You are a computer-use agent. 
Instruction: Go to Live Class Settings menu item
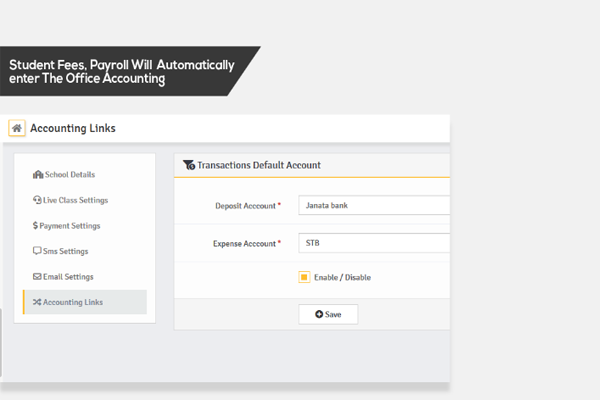tap(76, 200)
